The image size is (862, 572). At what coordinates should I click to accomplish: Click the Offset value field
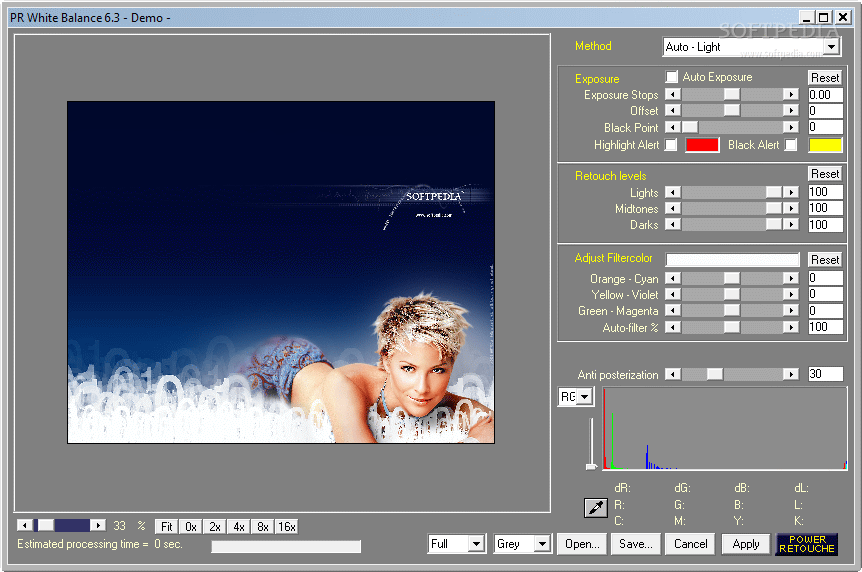[825, 111]
